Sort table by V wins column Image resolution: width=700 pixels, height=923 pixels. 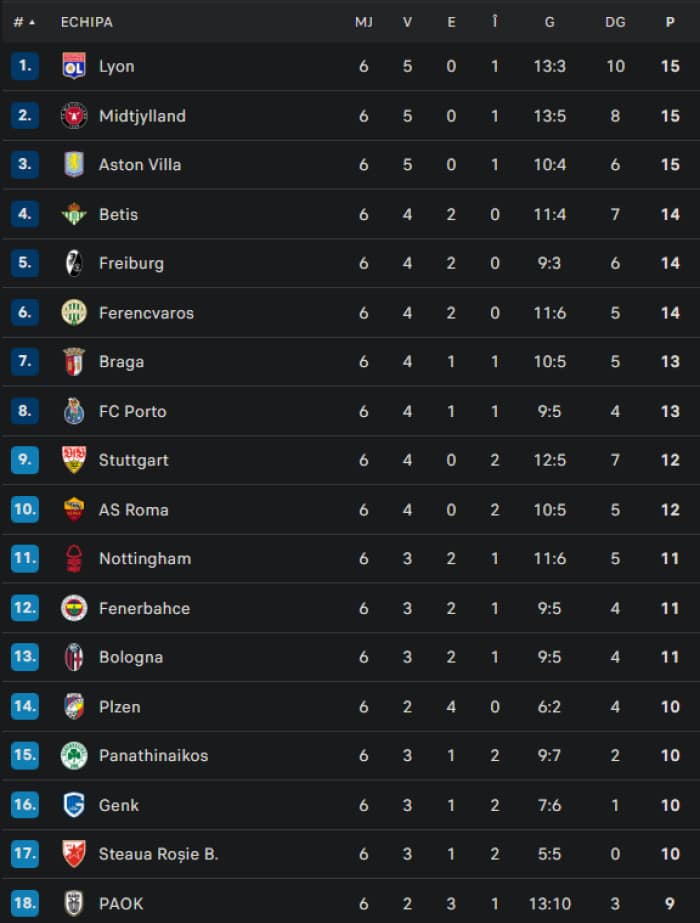pyautogui.click(x=407, y=22)
